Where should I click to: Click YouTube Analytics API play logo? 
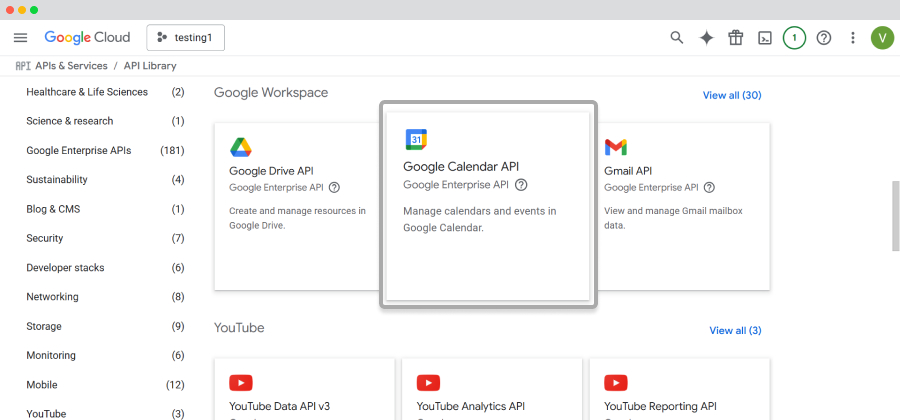(x=428, y=383)
